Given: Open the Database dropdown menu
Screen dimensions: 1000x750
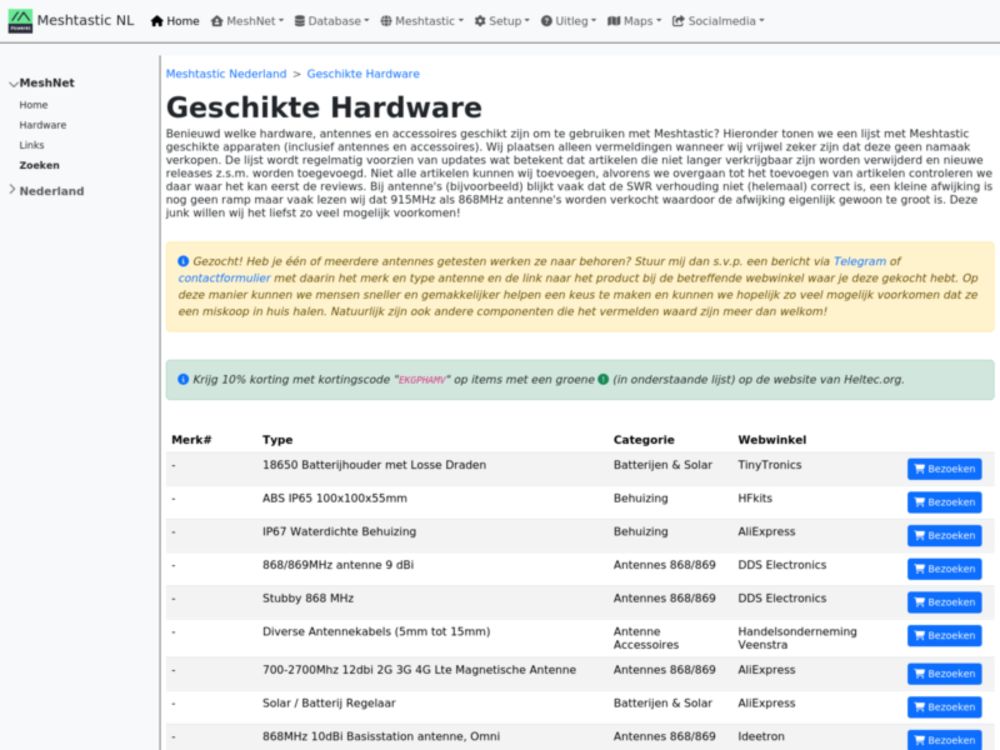Looking at the screenshot, I should [x=332, y=21].
